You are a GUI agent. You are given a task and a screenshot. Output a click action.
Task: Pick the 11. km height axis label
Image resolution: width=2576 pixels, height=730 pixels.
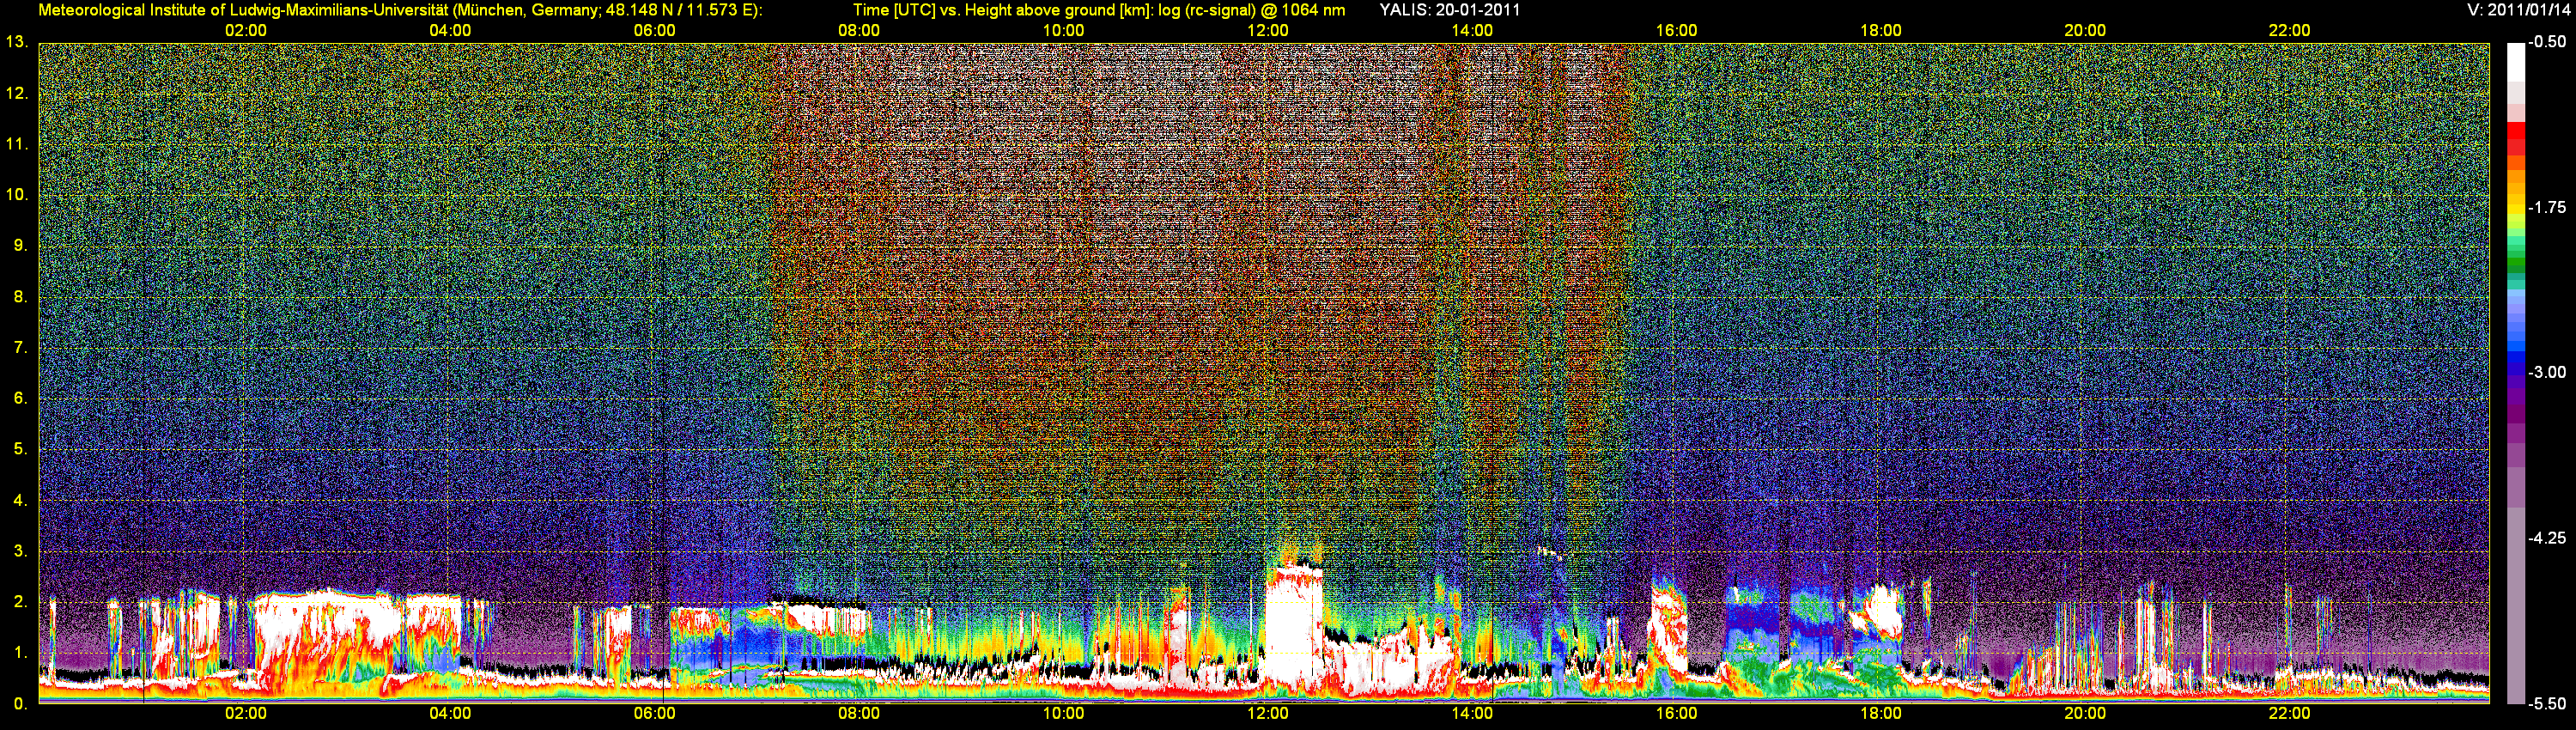tap(16, 144)
